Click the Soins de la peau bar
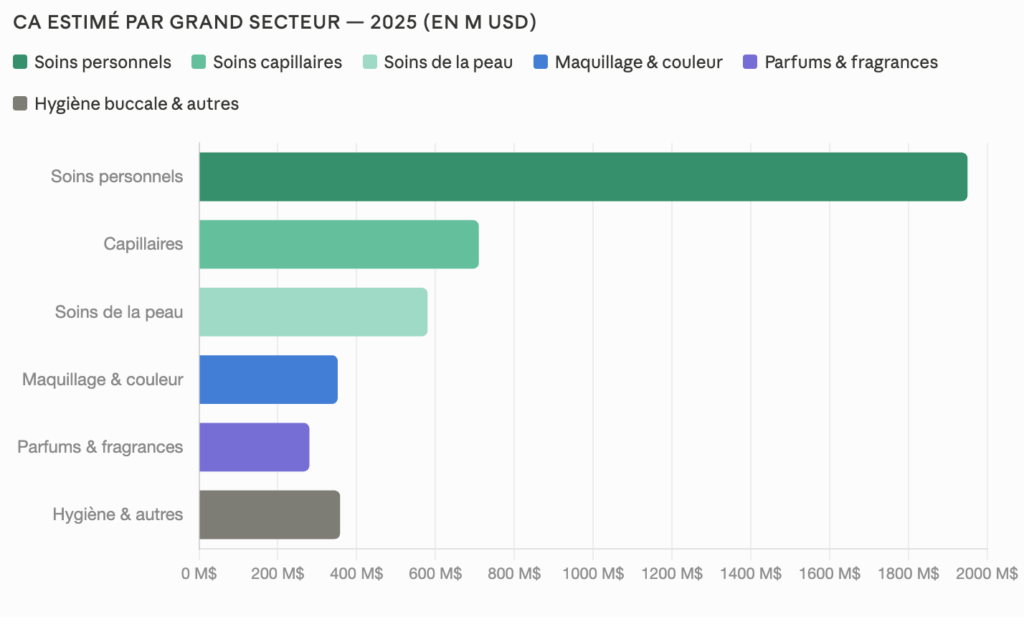Image resolution: width=1024 pixels, height=617 pixels. [313, 312]
